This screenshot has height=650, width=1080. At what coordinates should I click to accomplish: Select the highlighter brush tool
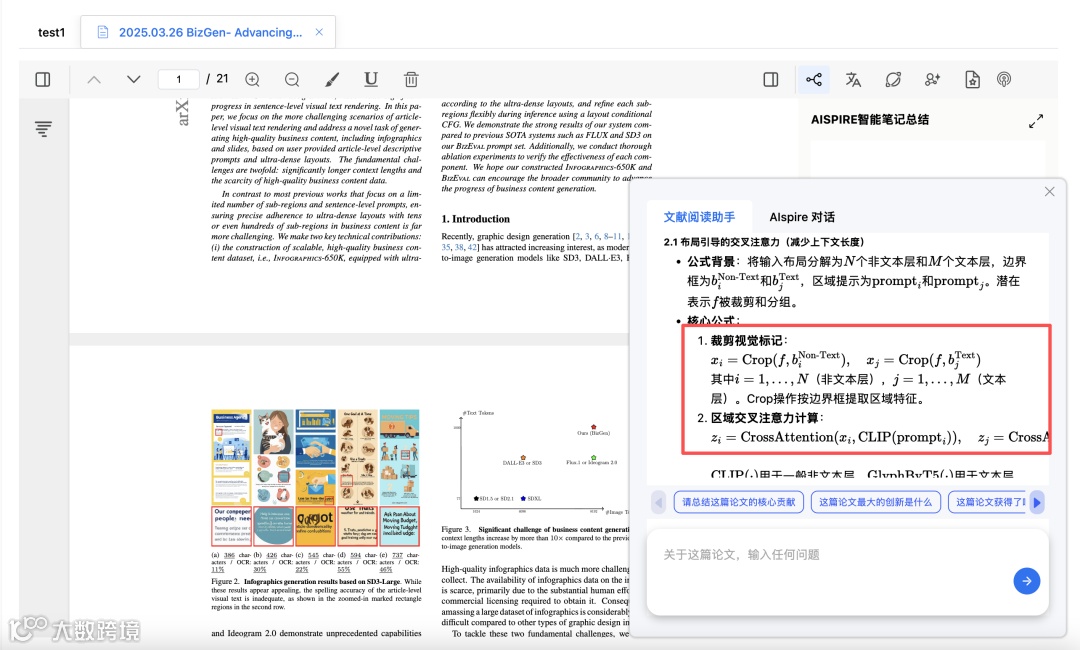[x=332, y=80]
